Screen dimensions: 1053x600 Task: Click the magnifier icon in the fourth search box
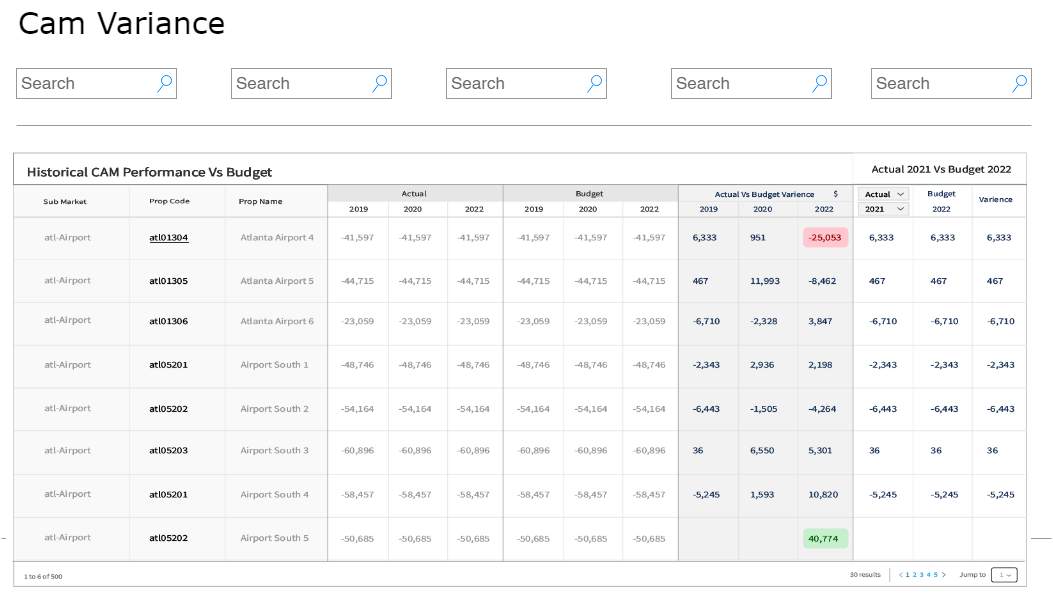point(820,84)
